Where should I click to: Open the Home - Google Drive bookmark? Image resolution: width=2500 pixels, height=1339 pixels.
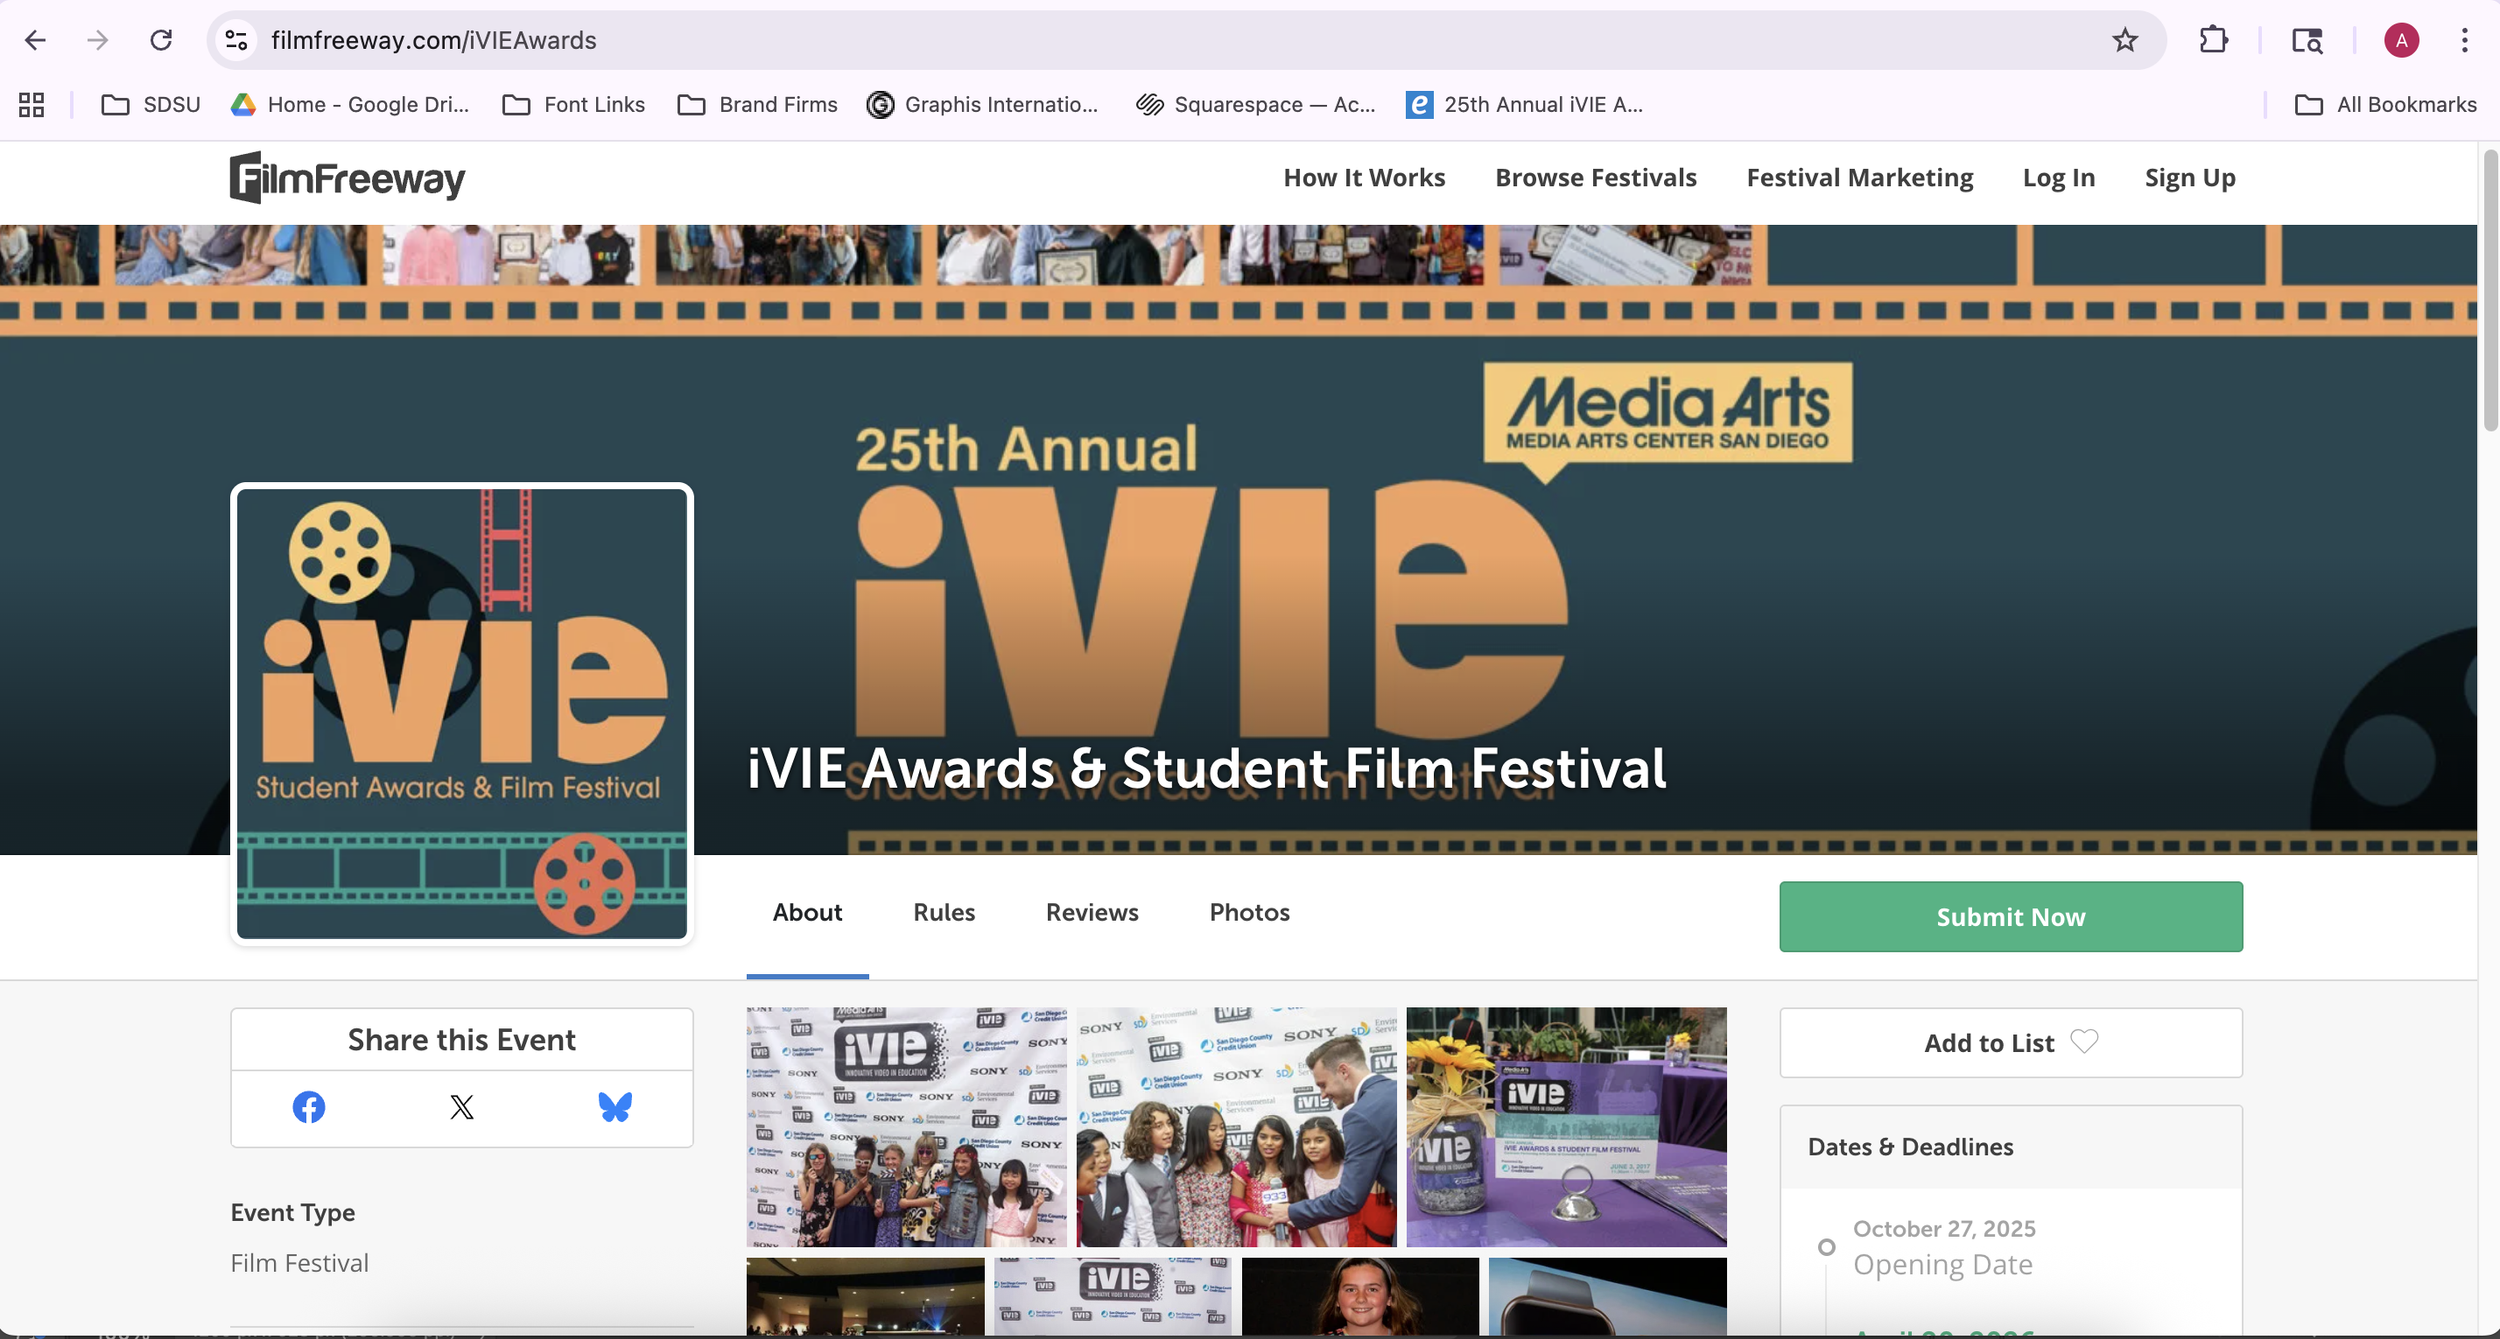click(x=350, y=105)
